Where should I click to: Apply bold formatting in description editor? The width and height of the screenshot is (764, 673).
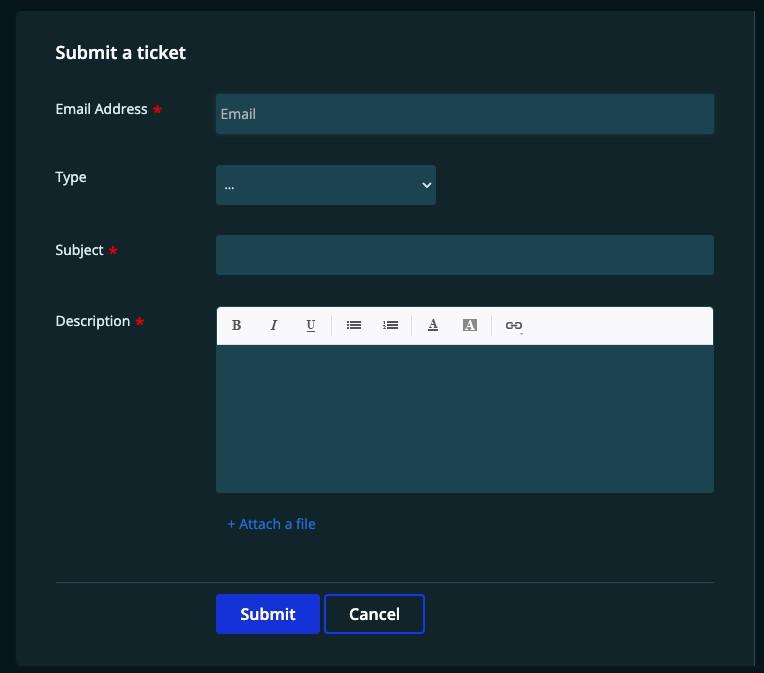236,325
